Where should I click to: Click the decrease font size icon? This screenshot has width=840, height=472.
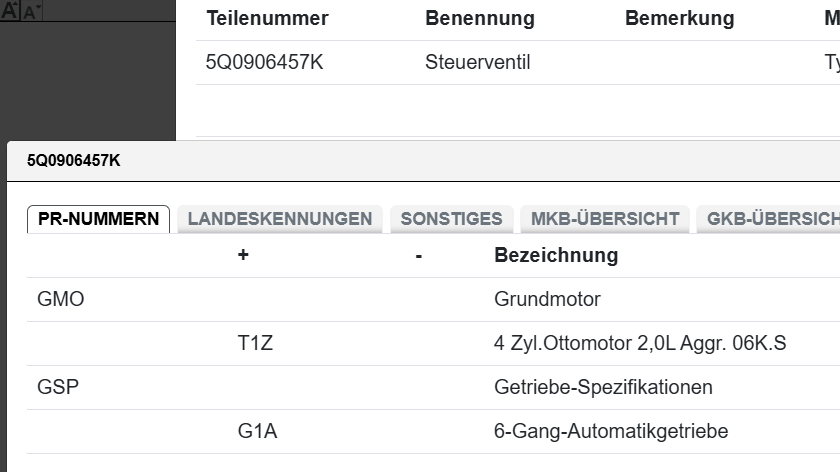pos(30,12)
